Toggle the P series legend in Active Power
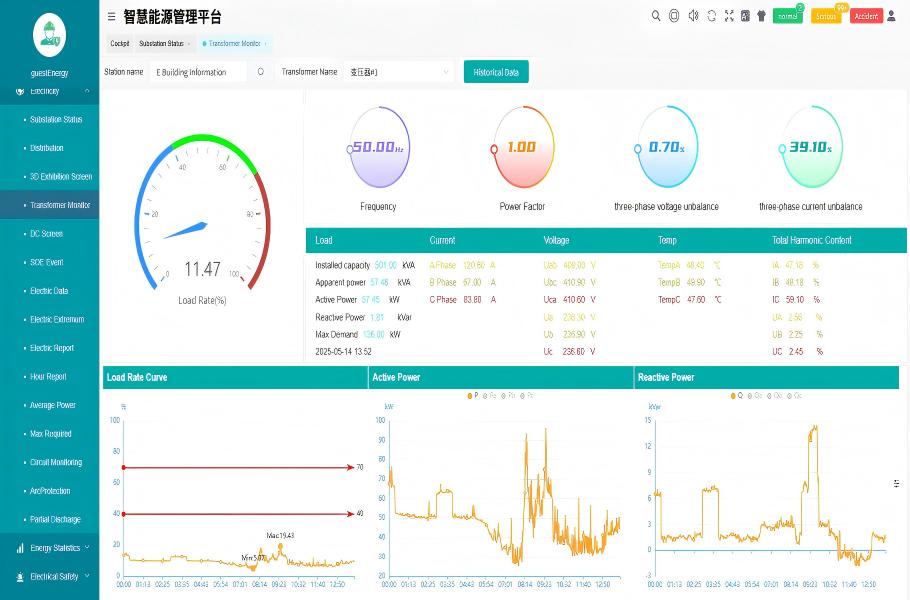This screenshot has width=910, height=600. click(472, 396)
